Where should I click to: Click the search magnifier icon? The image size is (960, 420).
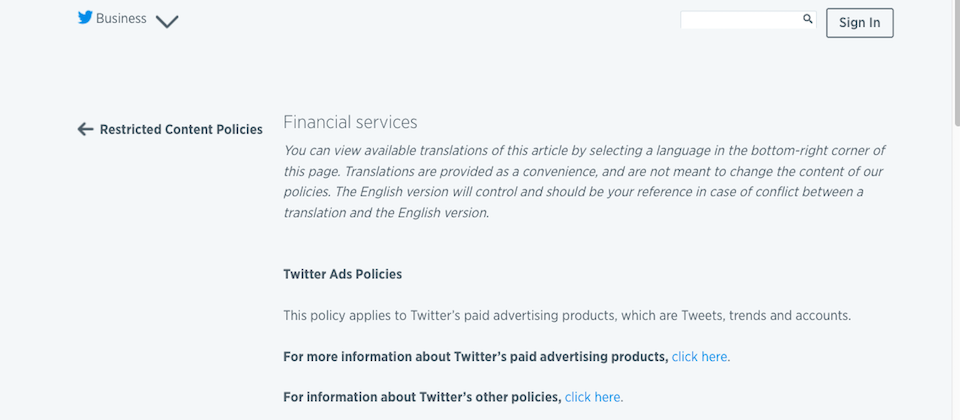pos(808,19)
